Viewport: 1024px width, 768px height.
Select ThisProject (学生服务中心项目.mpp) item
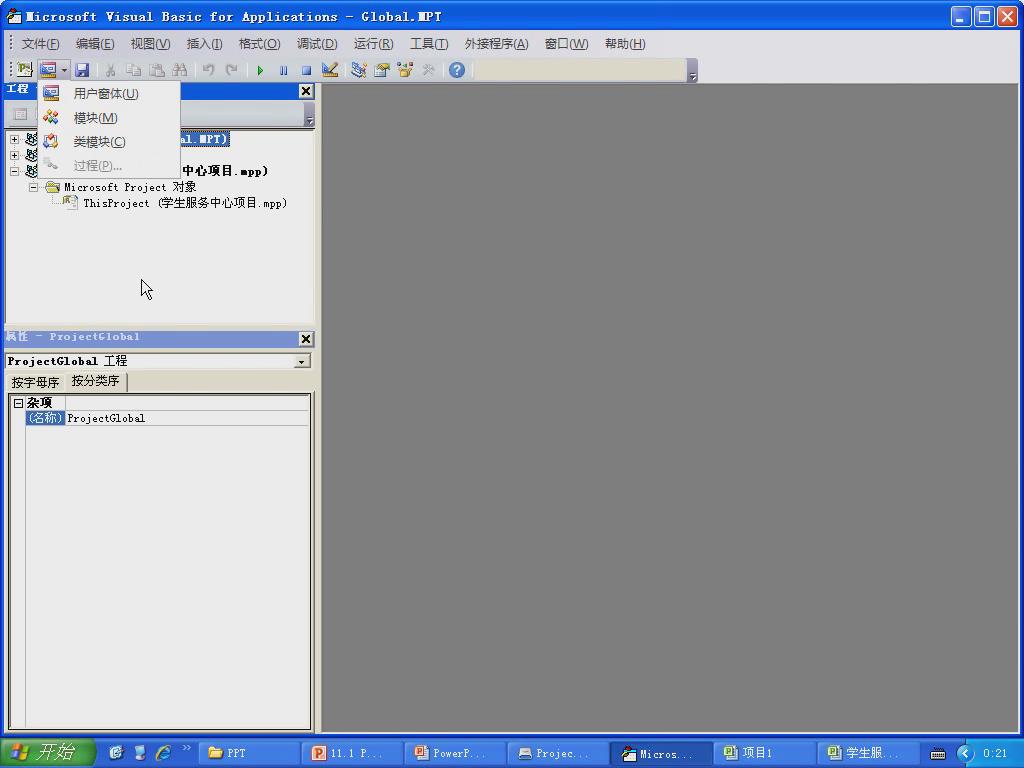185,203
